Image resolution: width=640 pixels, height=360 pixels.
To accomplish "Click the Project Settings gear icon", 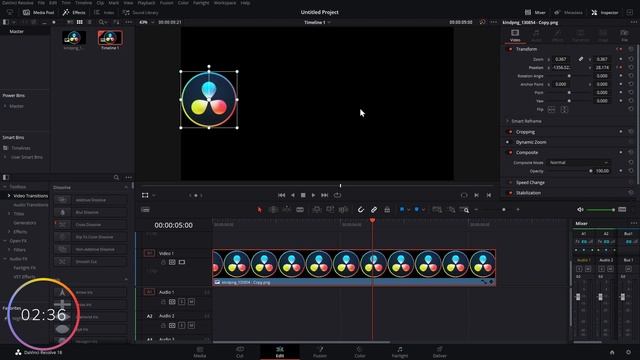I will 628,352.
